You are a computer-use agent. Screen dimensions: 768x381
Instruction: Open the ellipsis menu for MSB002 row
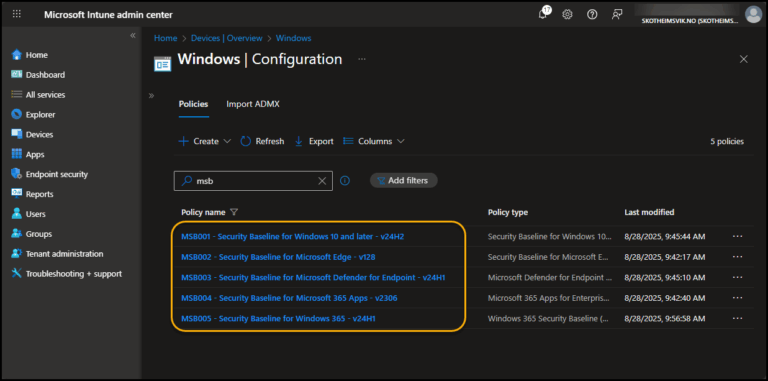point(738,257)
